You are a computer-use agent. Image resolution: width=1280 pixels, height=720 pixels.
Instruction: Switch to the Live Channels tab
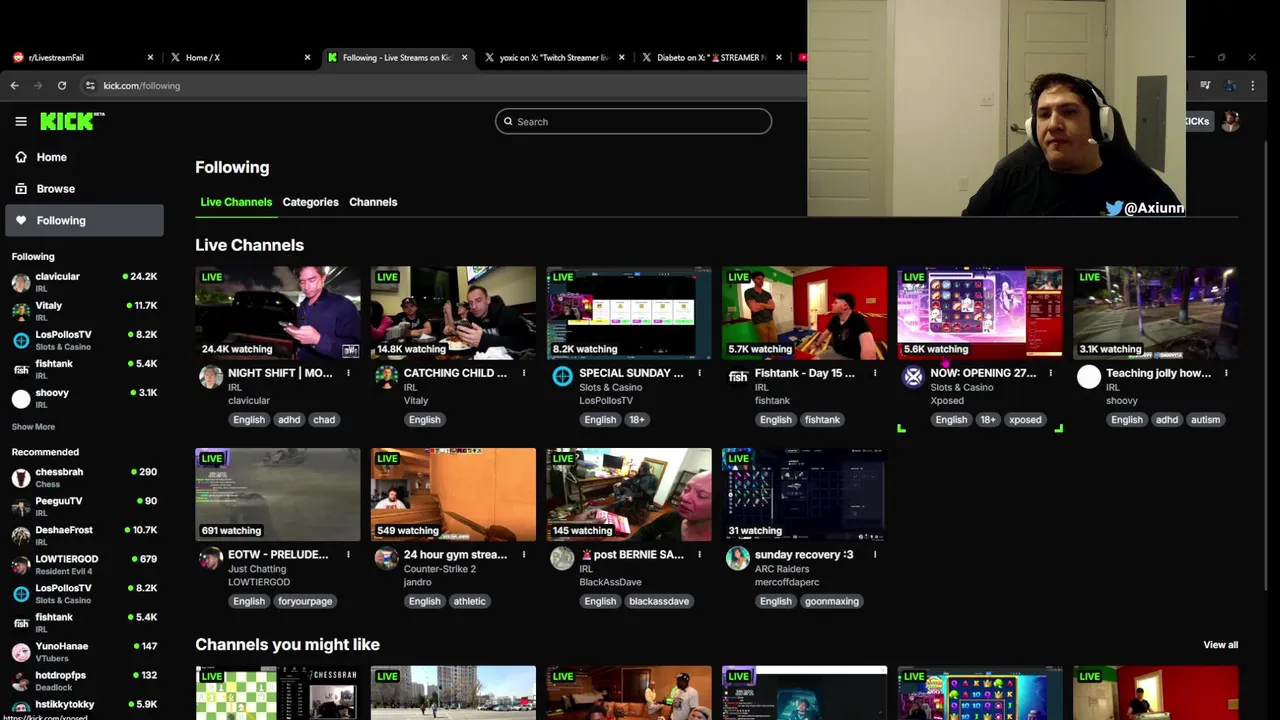point(236,202)
